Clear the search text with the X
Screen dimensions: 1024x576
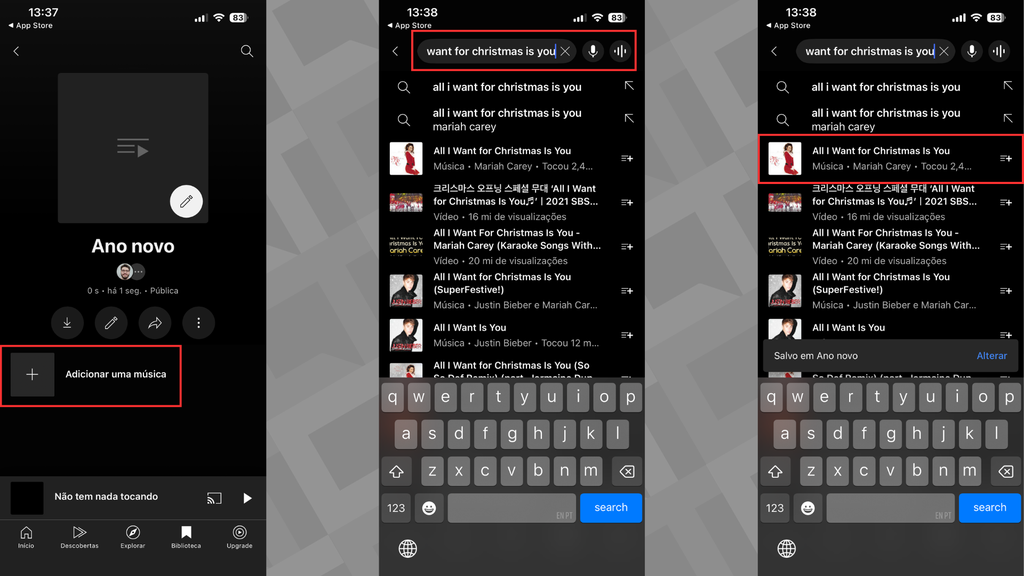tap(563, 51)
